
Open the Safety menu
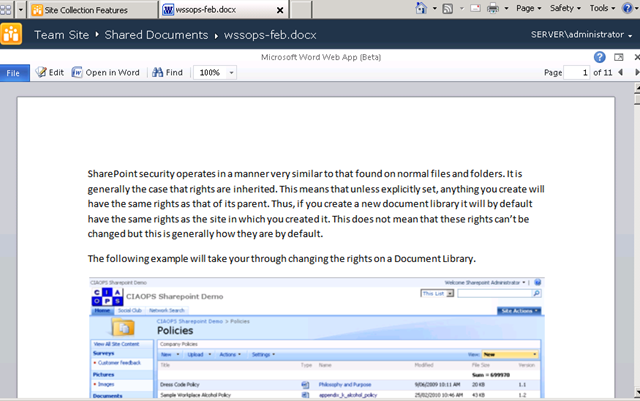click(x=565, y=8)
